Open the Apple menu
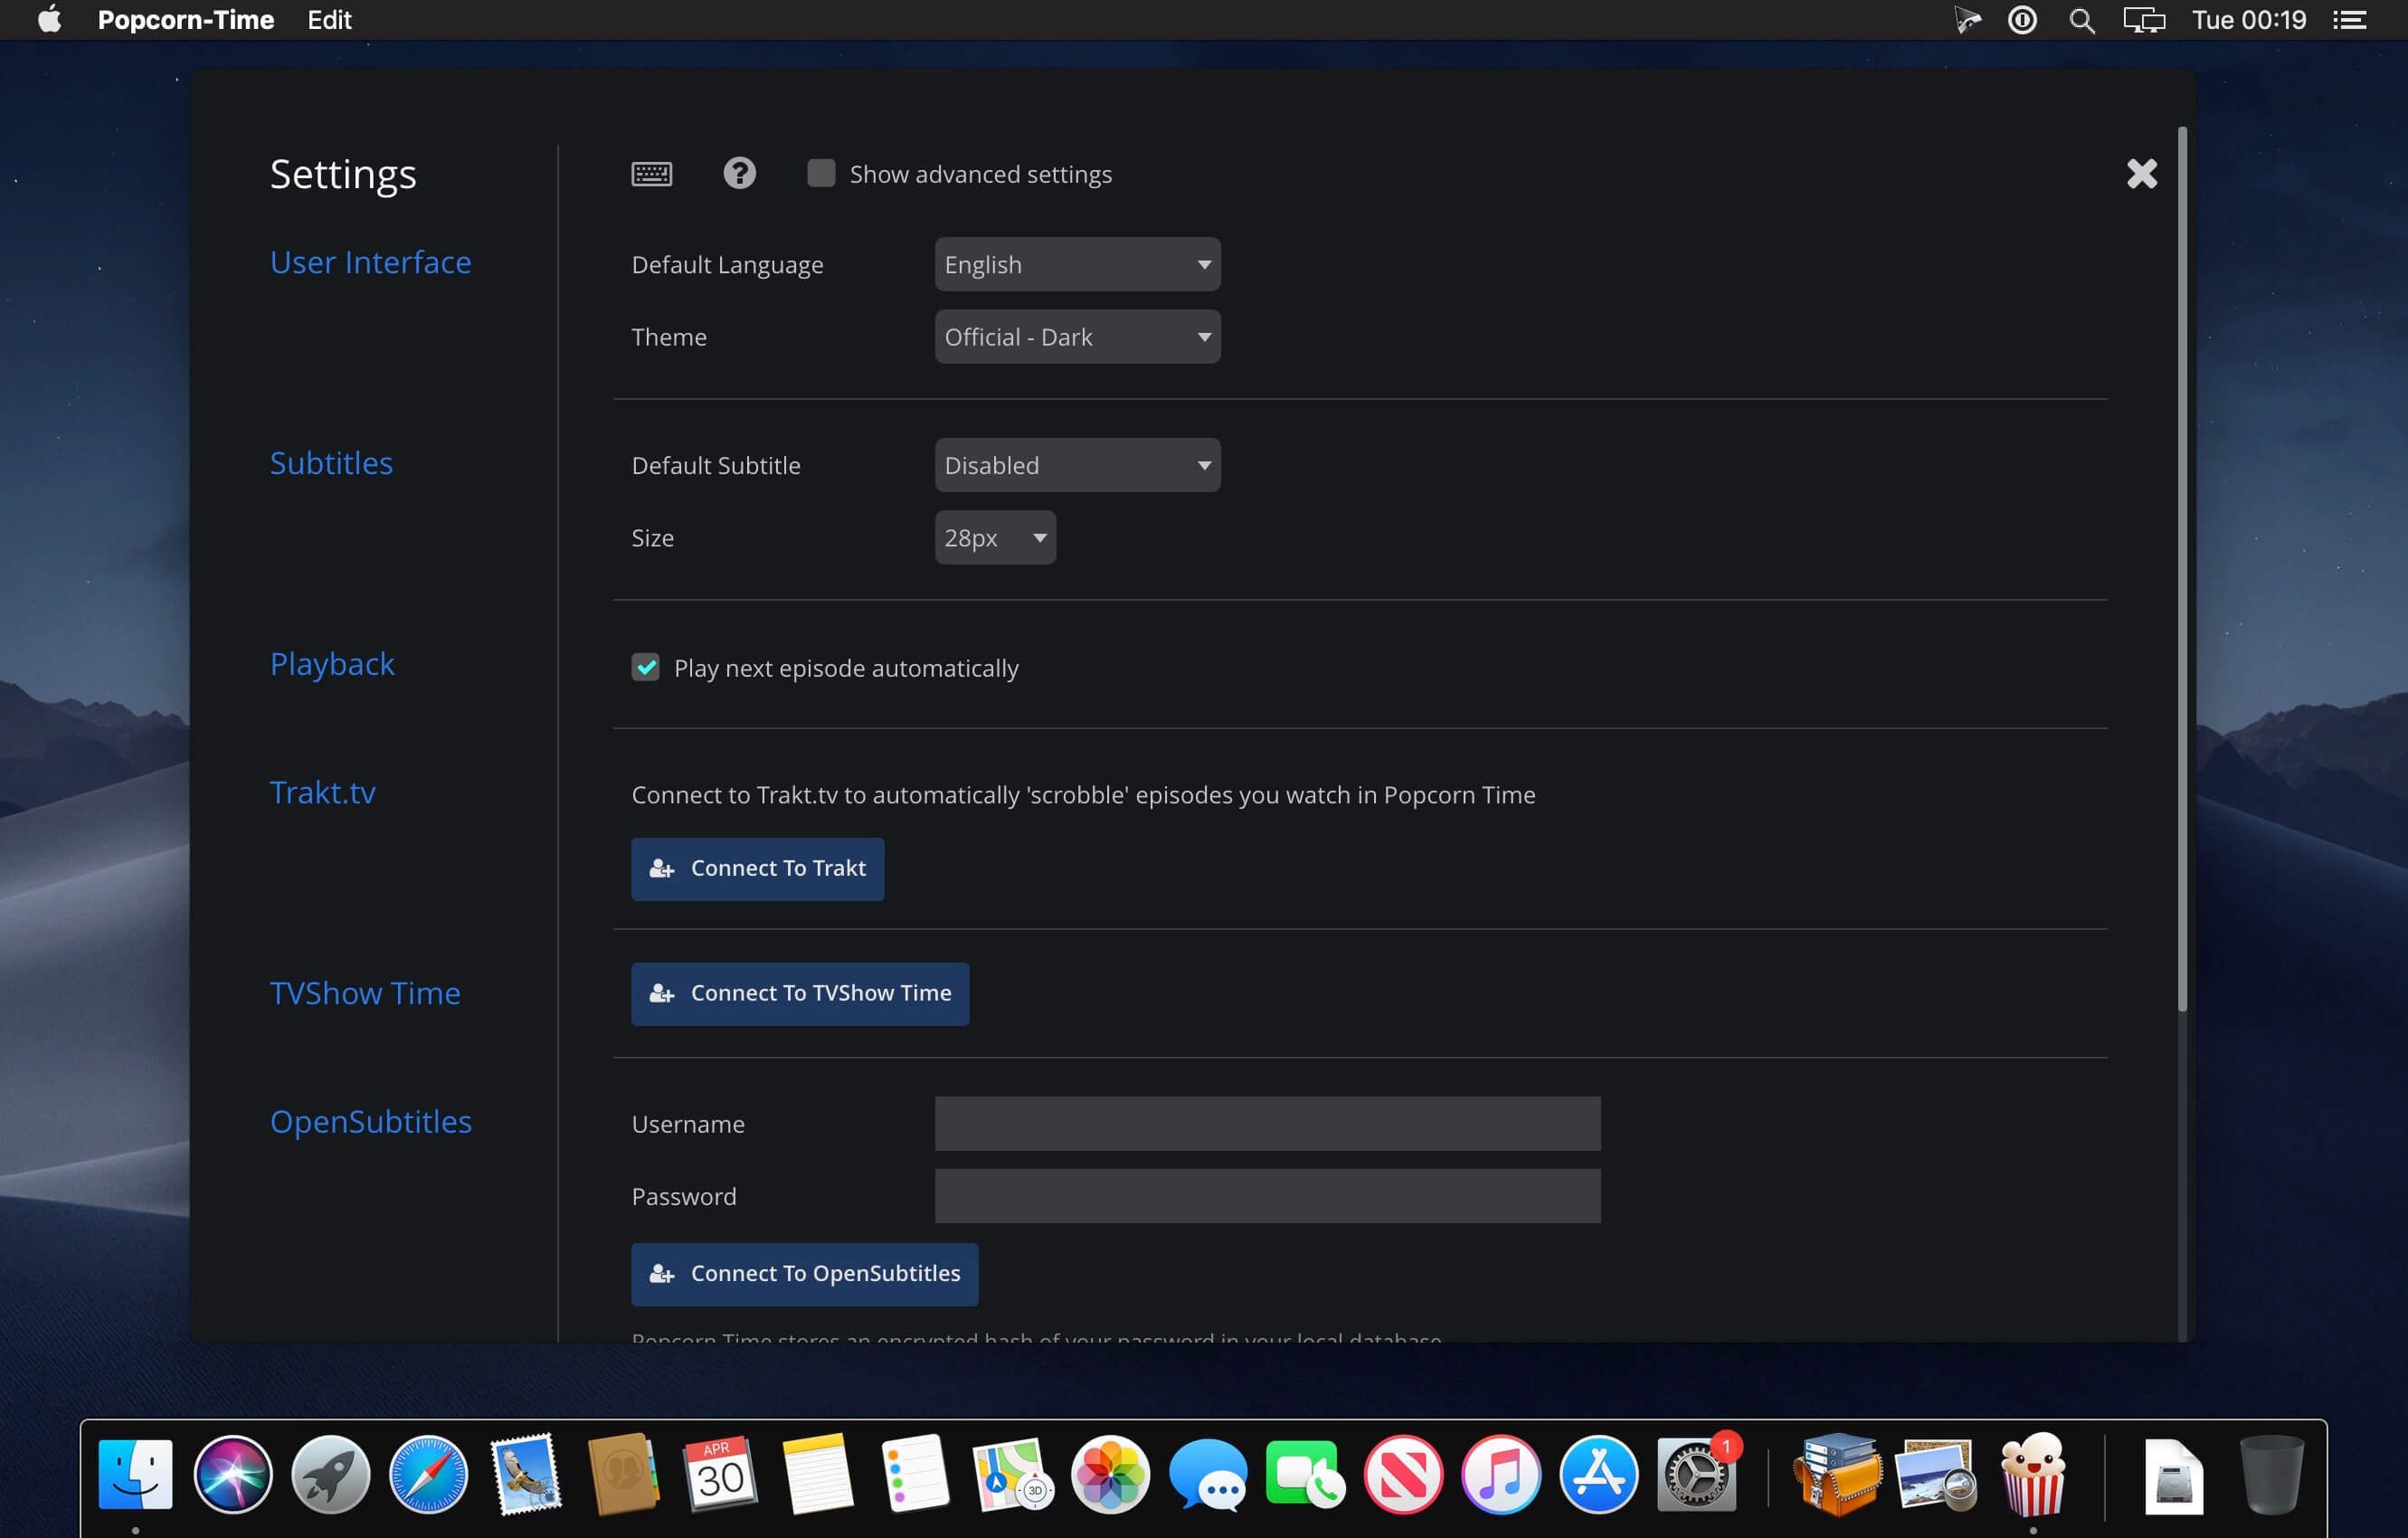Viewport: 2408px width, 1538px height. [x=49, y=19]
